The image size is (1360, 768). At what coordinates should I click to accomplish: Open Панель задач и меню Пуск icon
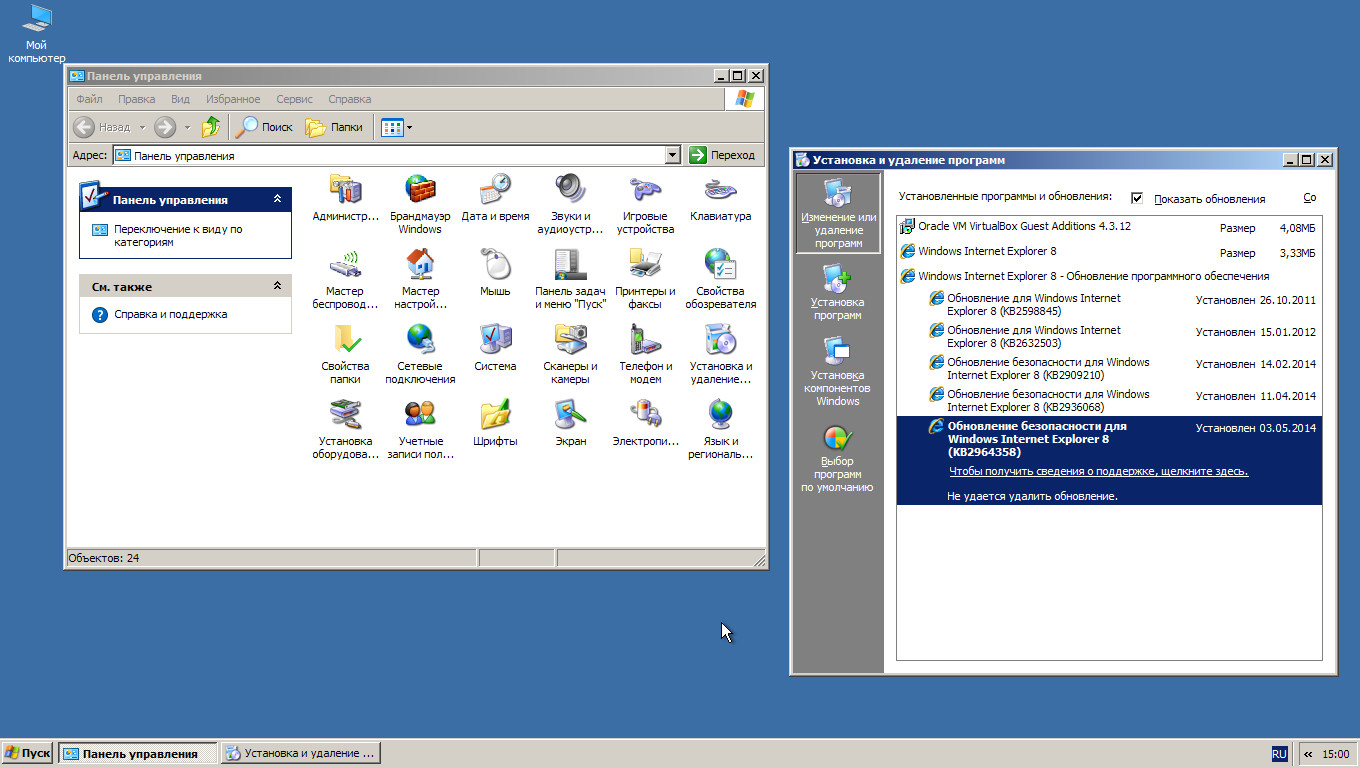[570, 278]
